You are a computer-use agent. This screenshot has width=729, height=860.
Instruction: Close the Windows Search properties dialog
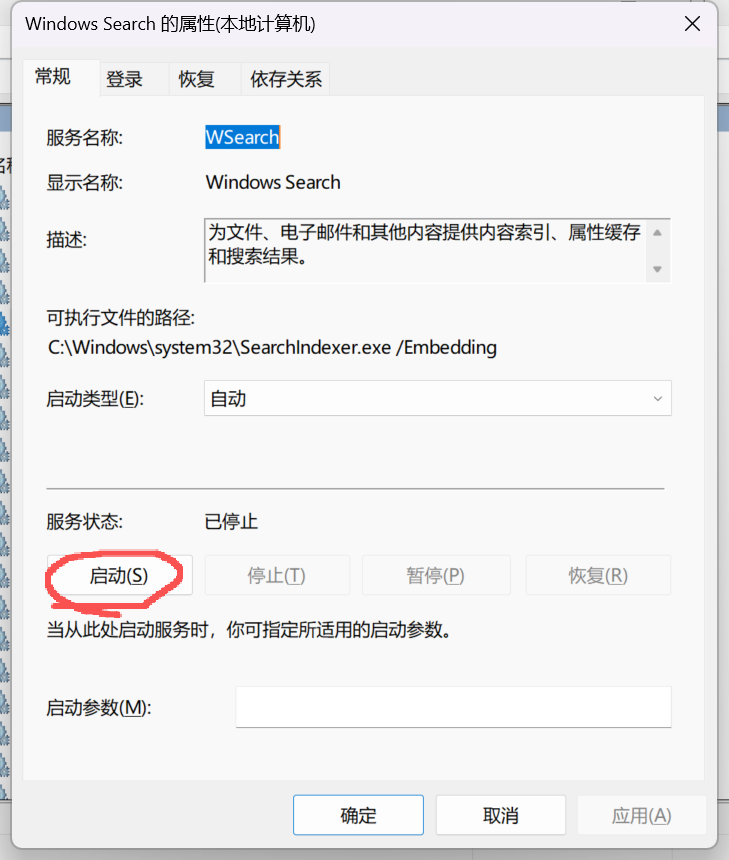pos(692,24)
